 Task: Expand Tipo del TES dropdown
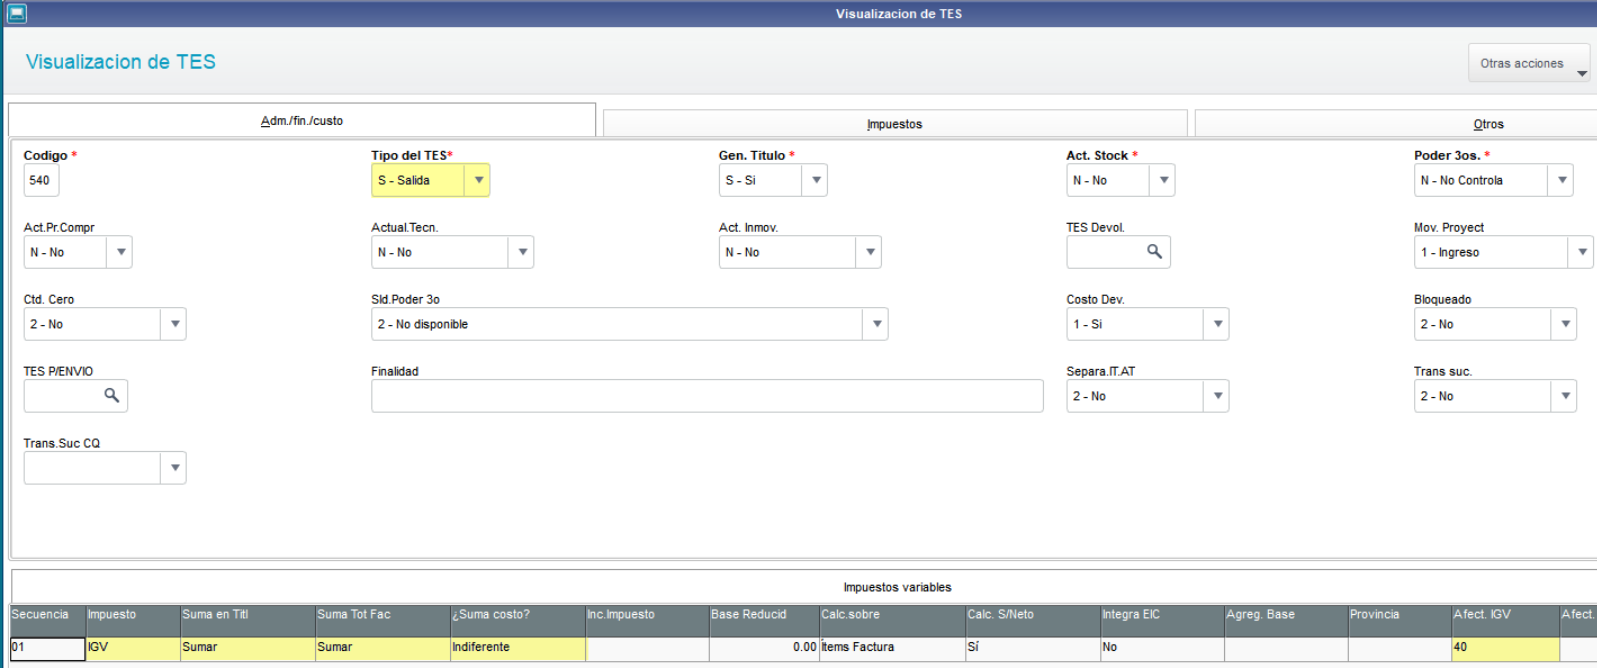point(479,180)
